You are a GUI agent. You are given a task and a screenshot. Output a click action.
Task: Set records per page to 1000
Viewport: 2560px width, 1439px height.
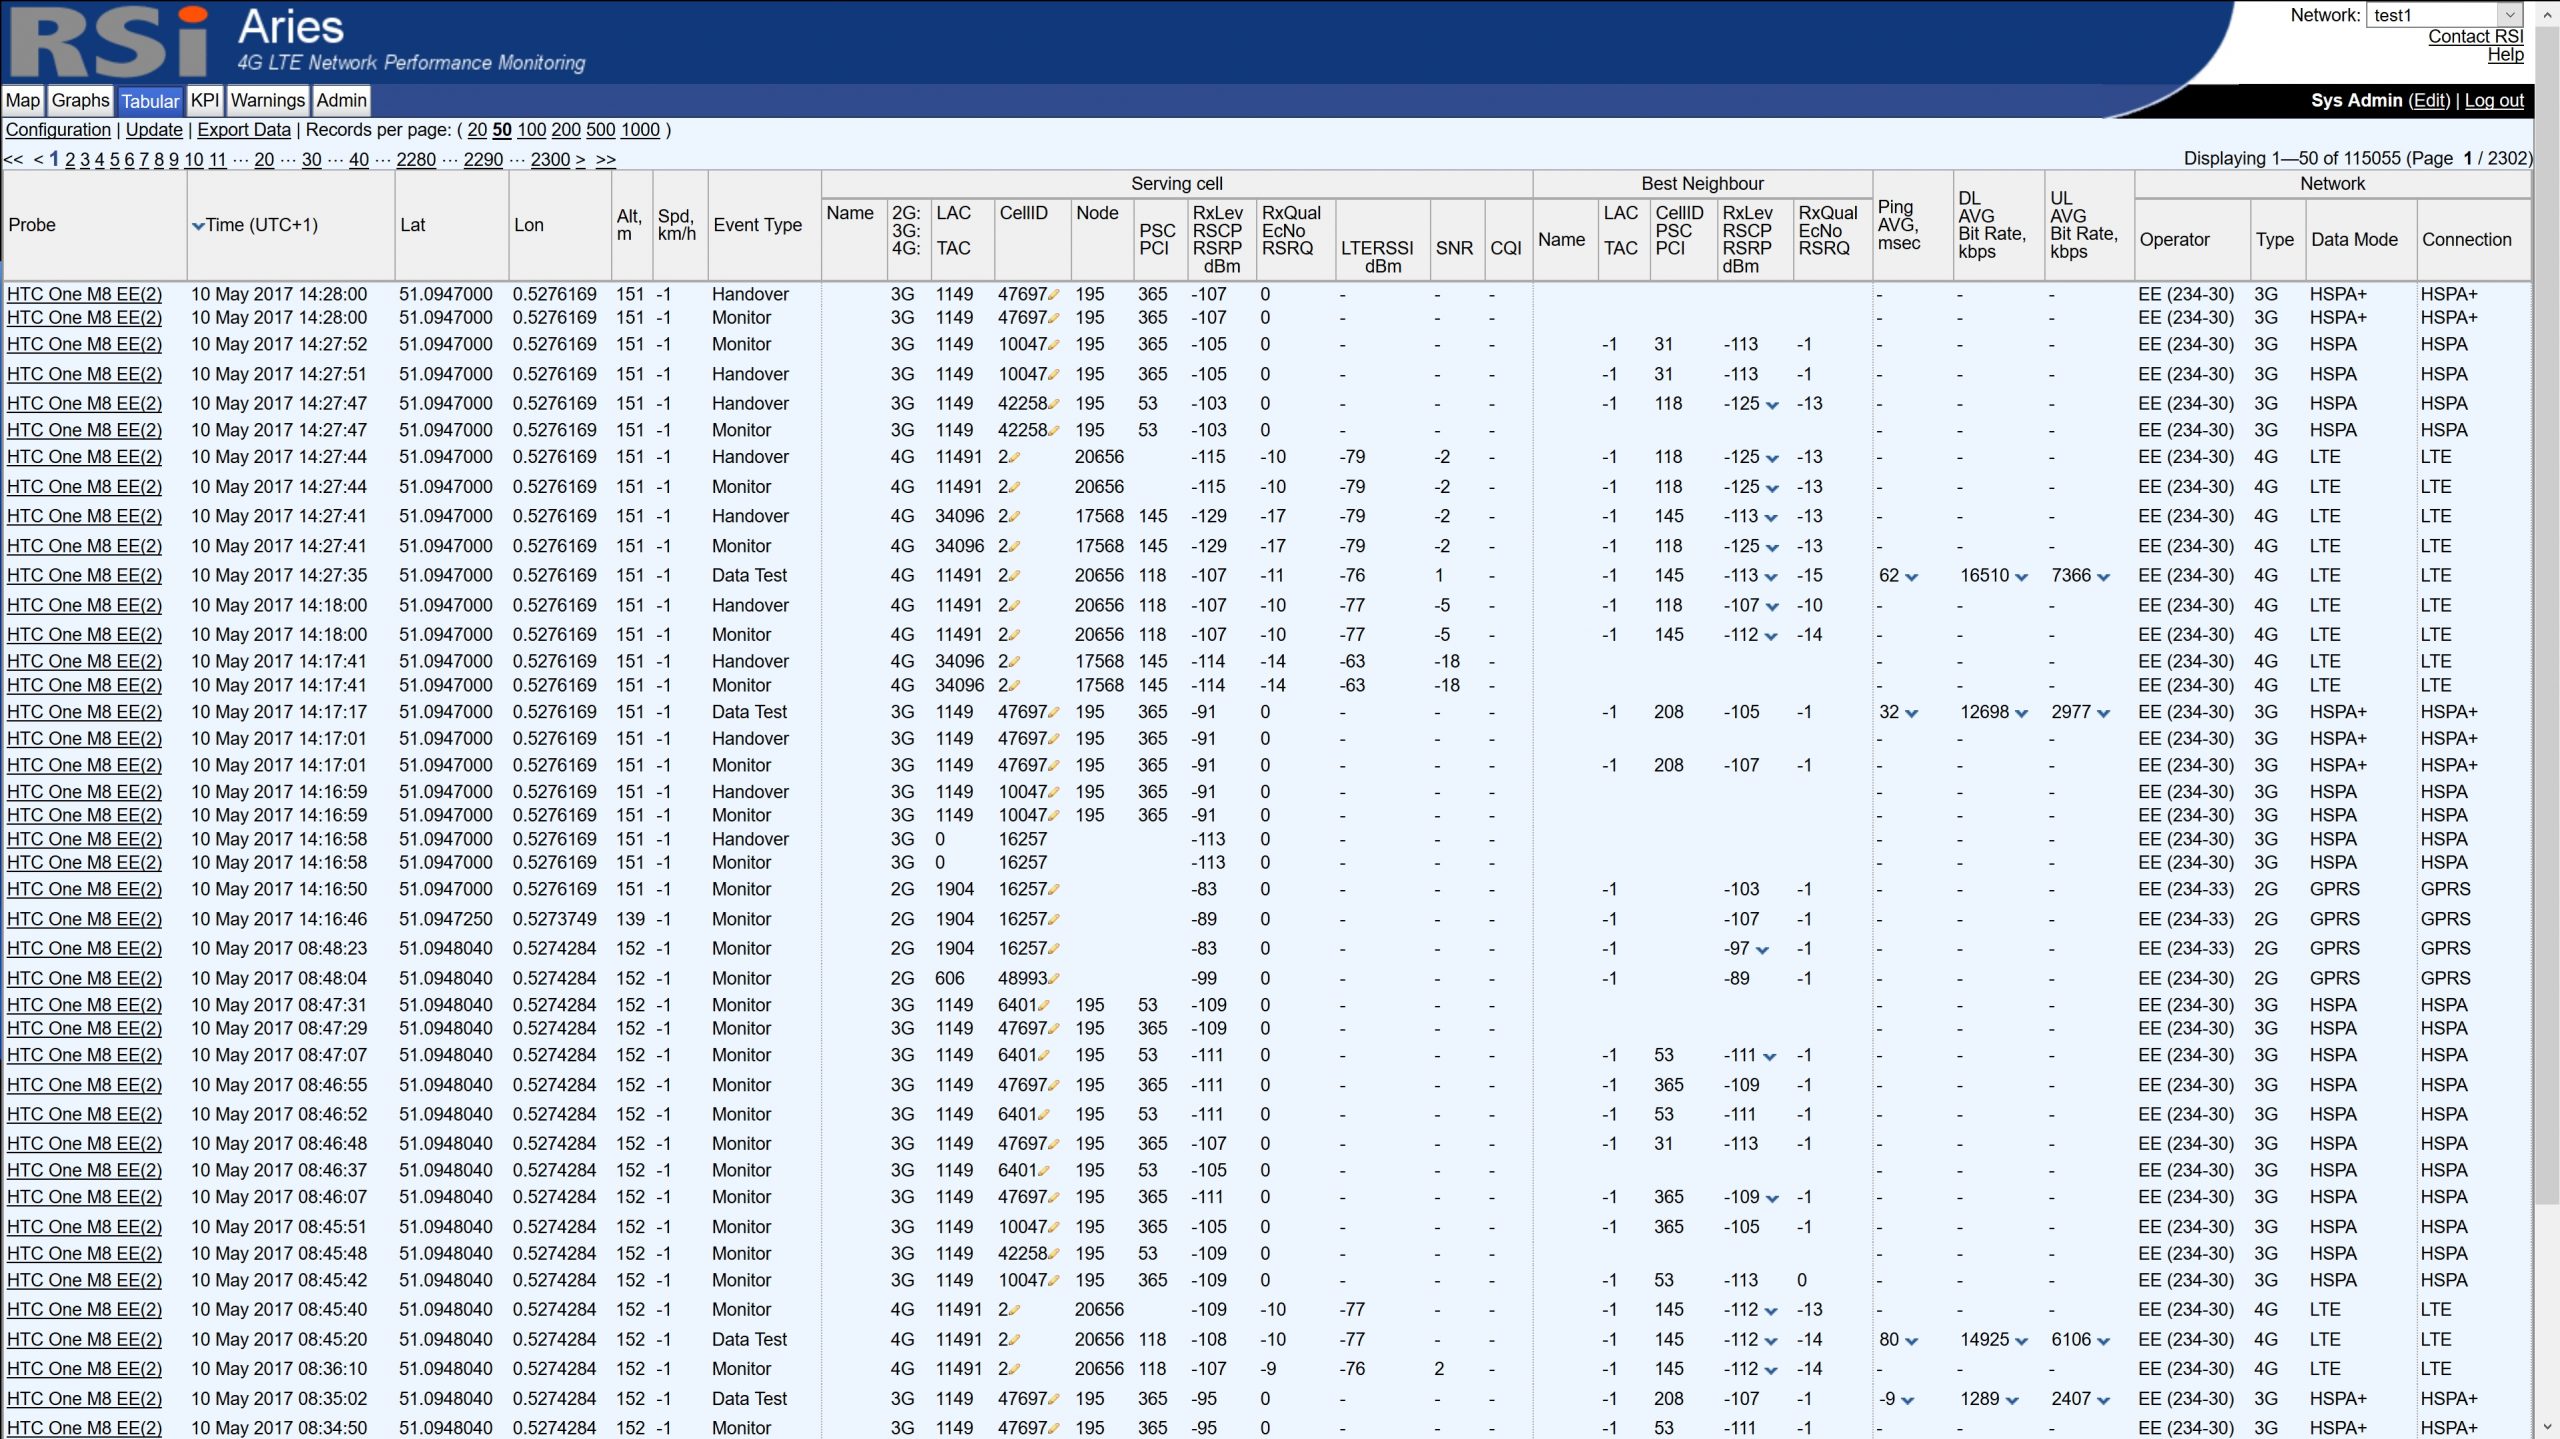[640, 130]
